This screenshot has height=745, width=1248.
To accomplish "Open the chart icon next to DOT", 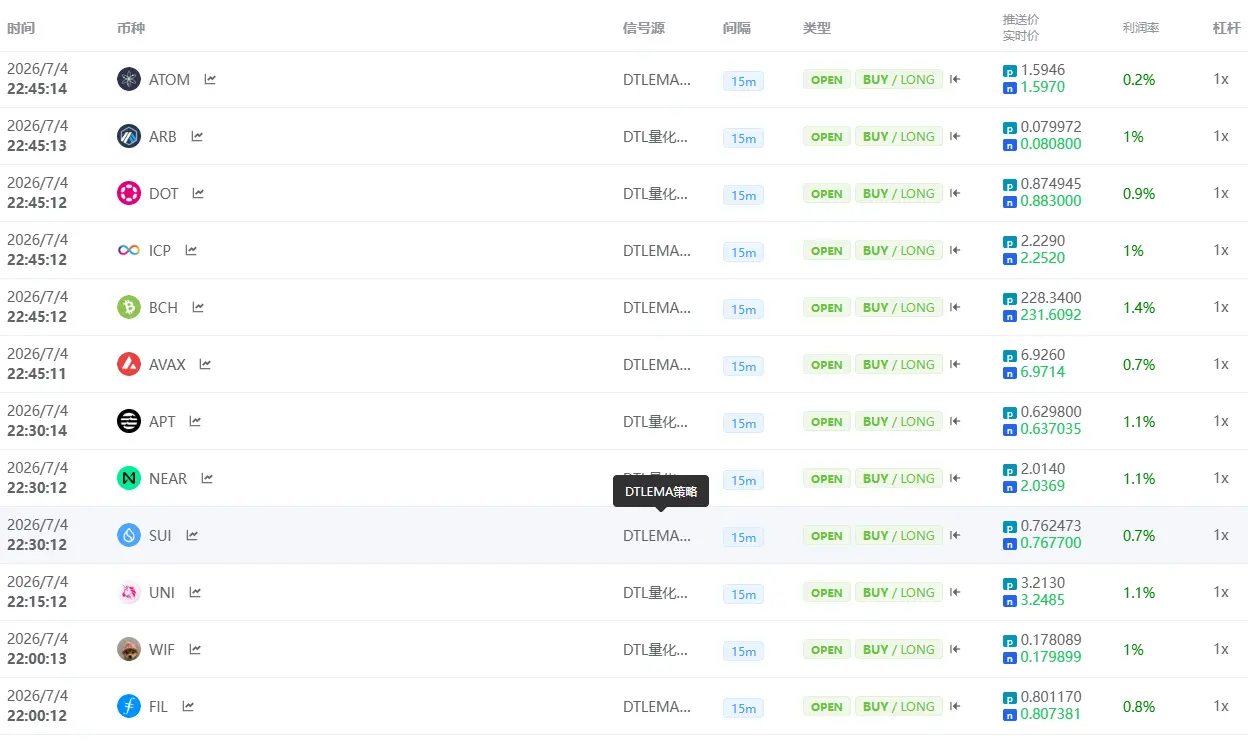I will 198,193.
